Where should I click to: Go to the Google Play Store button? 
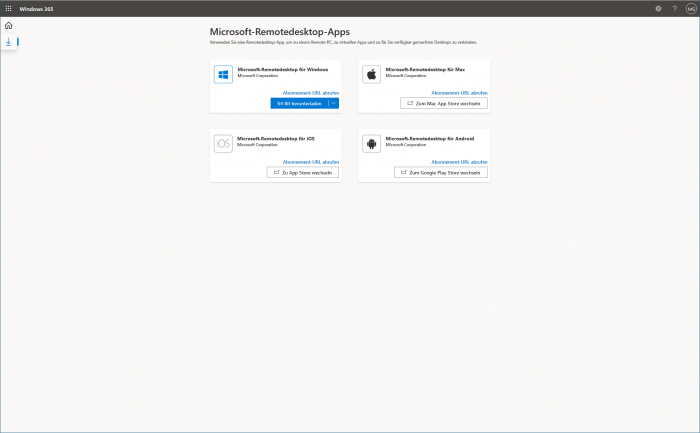point(441,173)
